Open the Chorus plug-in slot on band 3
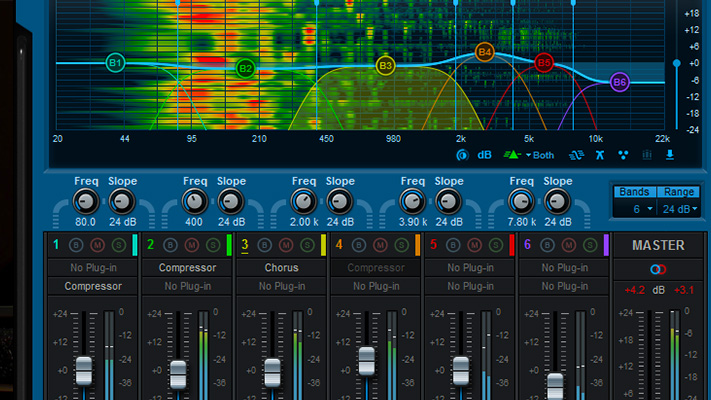711x400 pixels. [281, 268]
